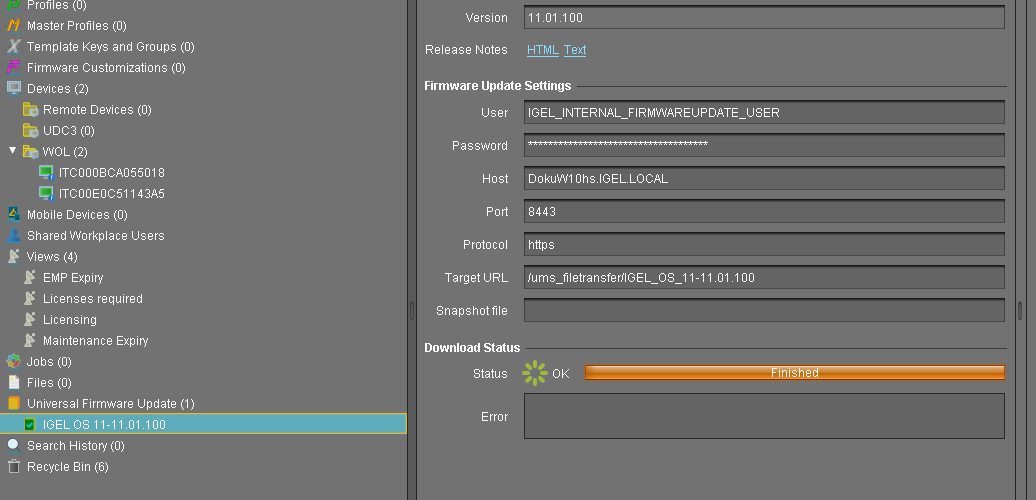The image size is (1036, 500).
Task: Click the Host input field
Action: pyautogui.click(x=763, y=179)
